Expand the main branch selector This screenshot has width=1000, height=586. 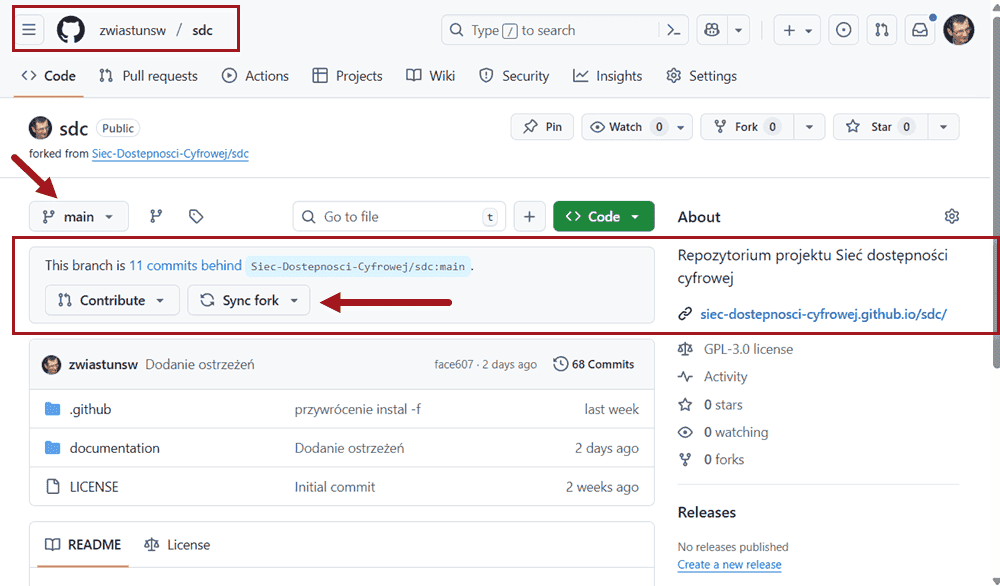[78, 216]
